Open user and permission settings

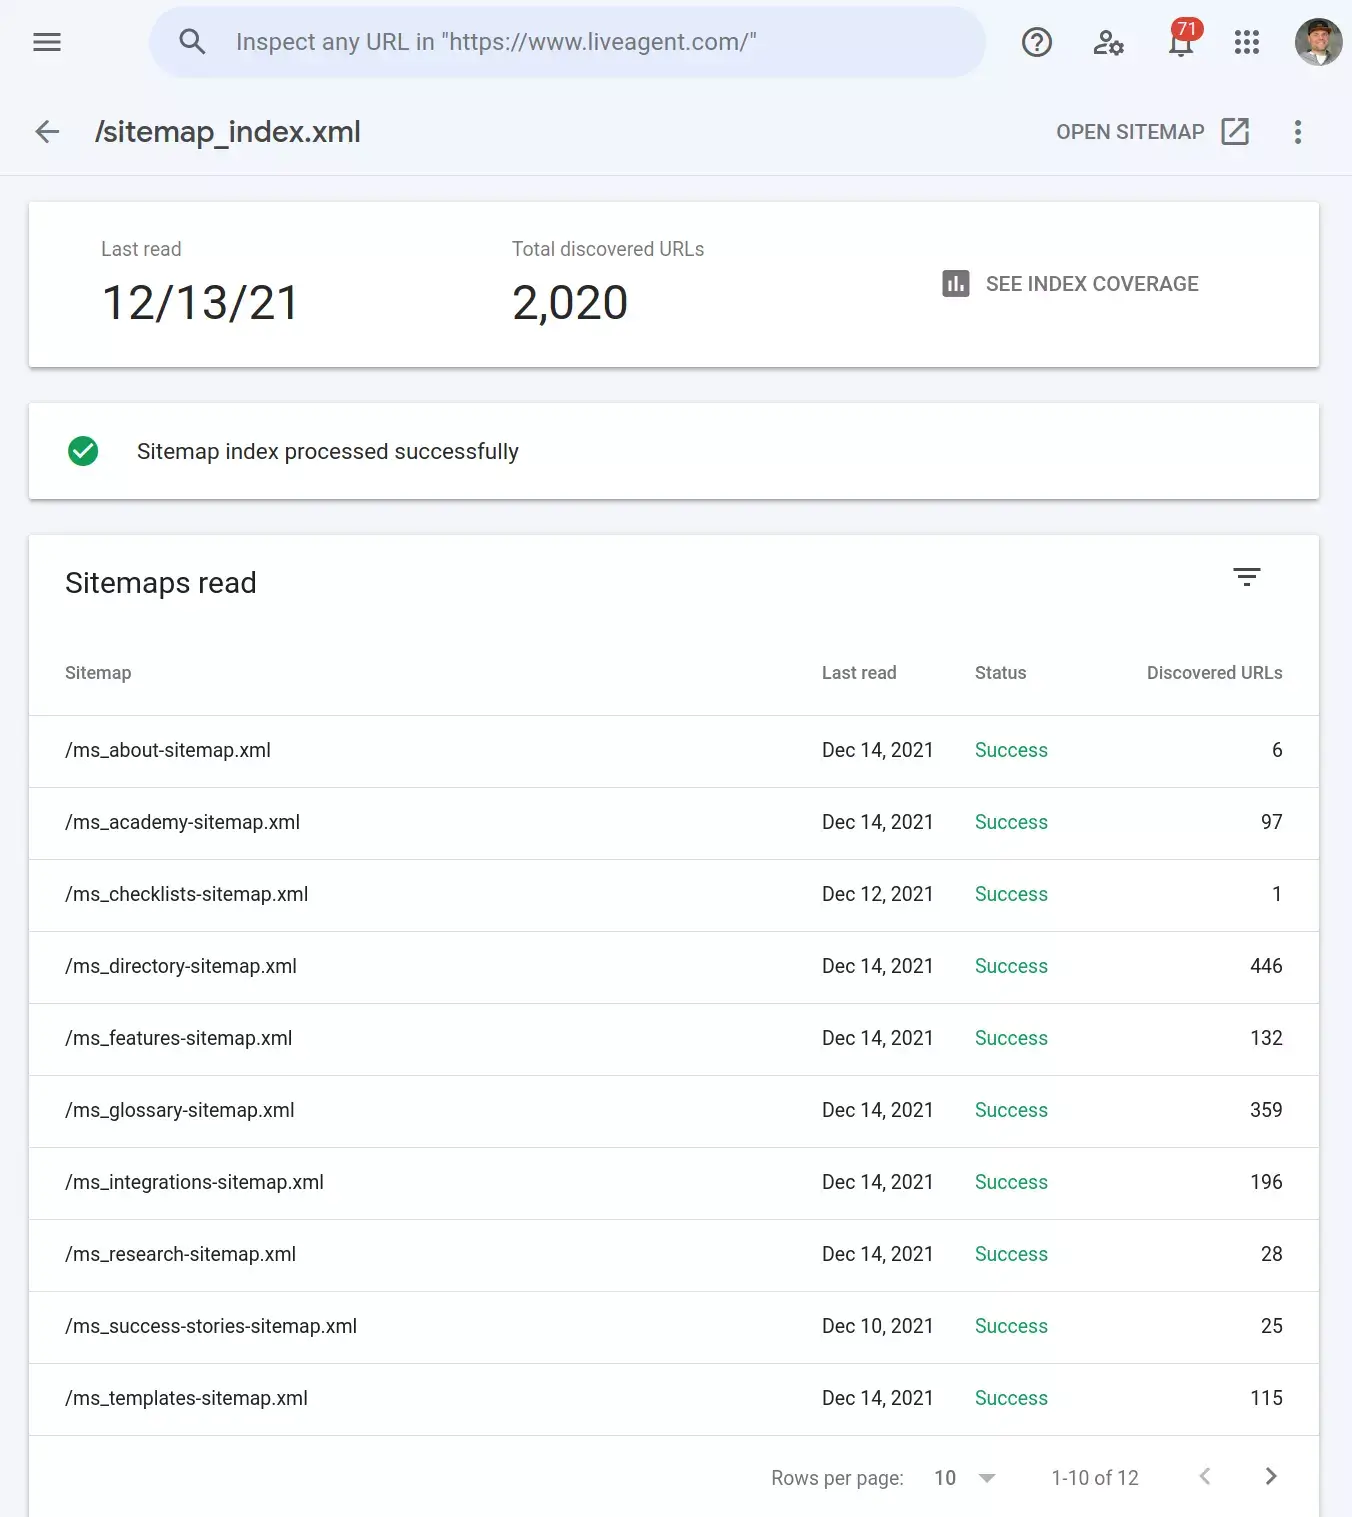(1107, 43)
